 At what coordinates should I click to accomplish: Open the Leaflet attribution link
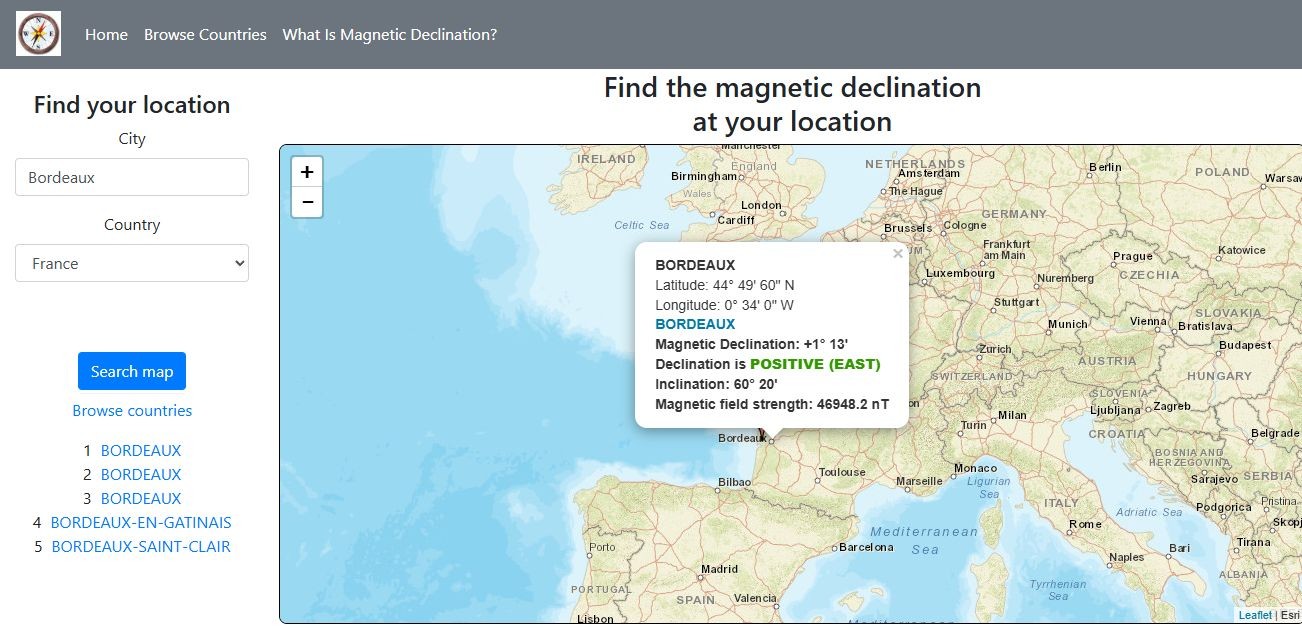(x=1255, y=615)
